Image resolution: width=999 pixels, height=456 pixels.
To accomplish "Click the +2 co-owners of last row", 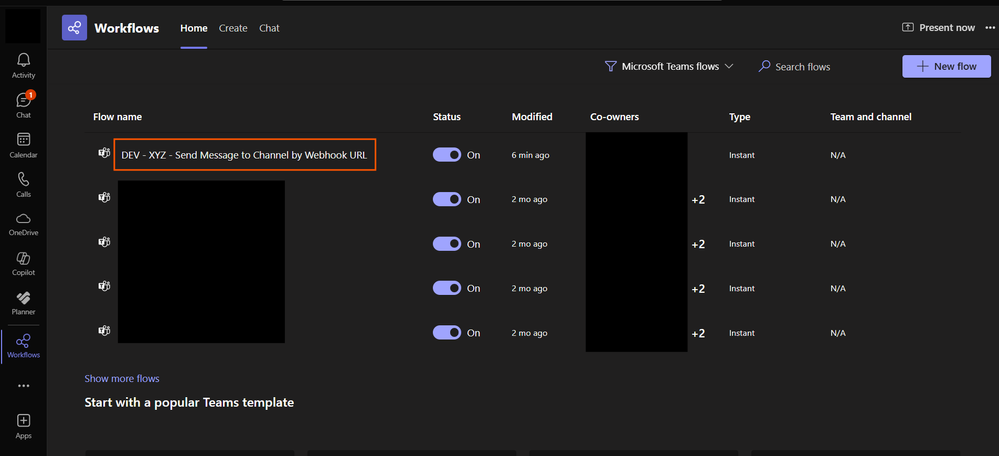I will (x=698, y=333).
